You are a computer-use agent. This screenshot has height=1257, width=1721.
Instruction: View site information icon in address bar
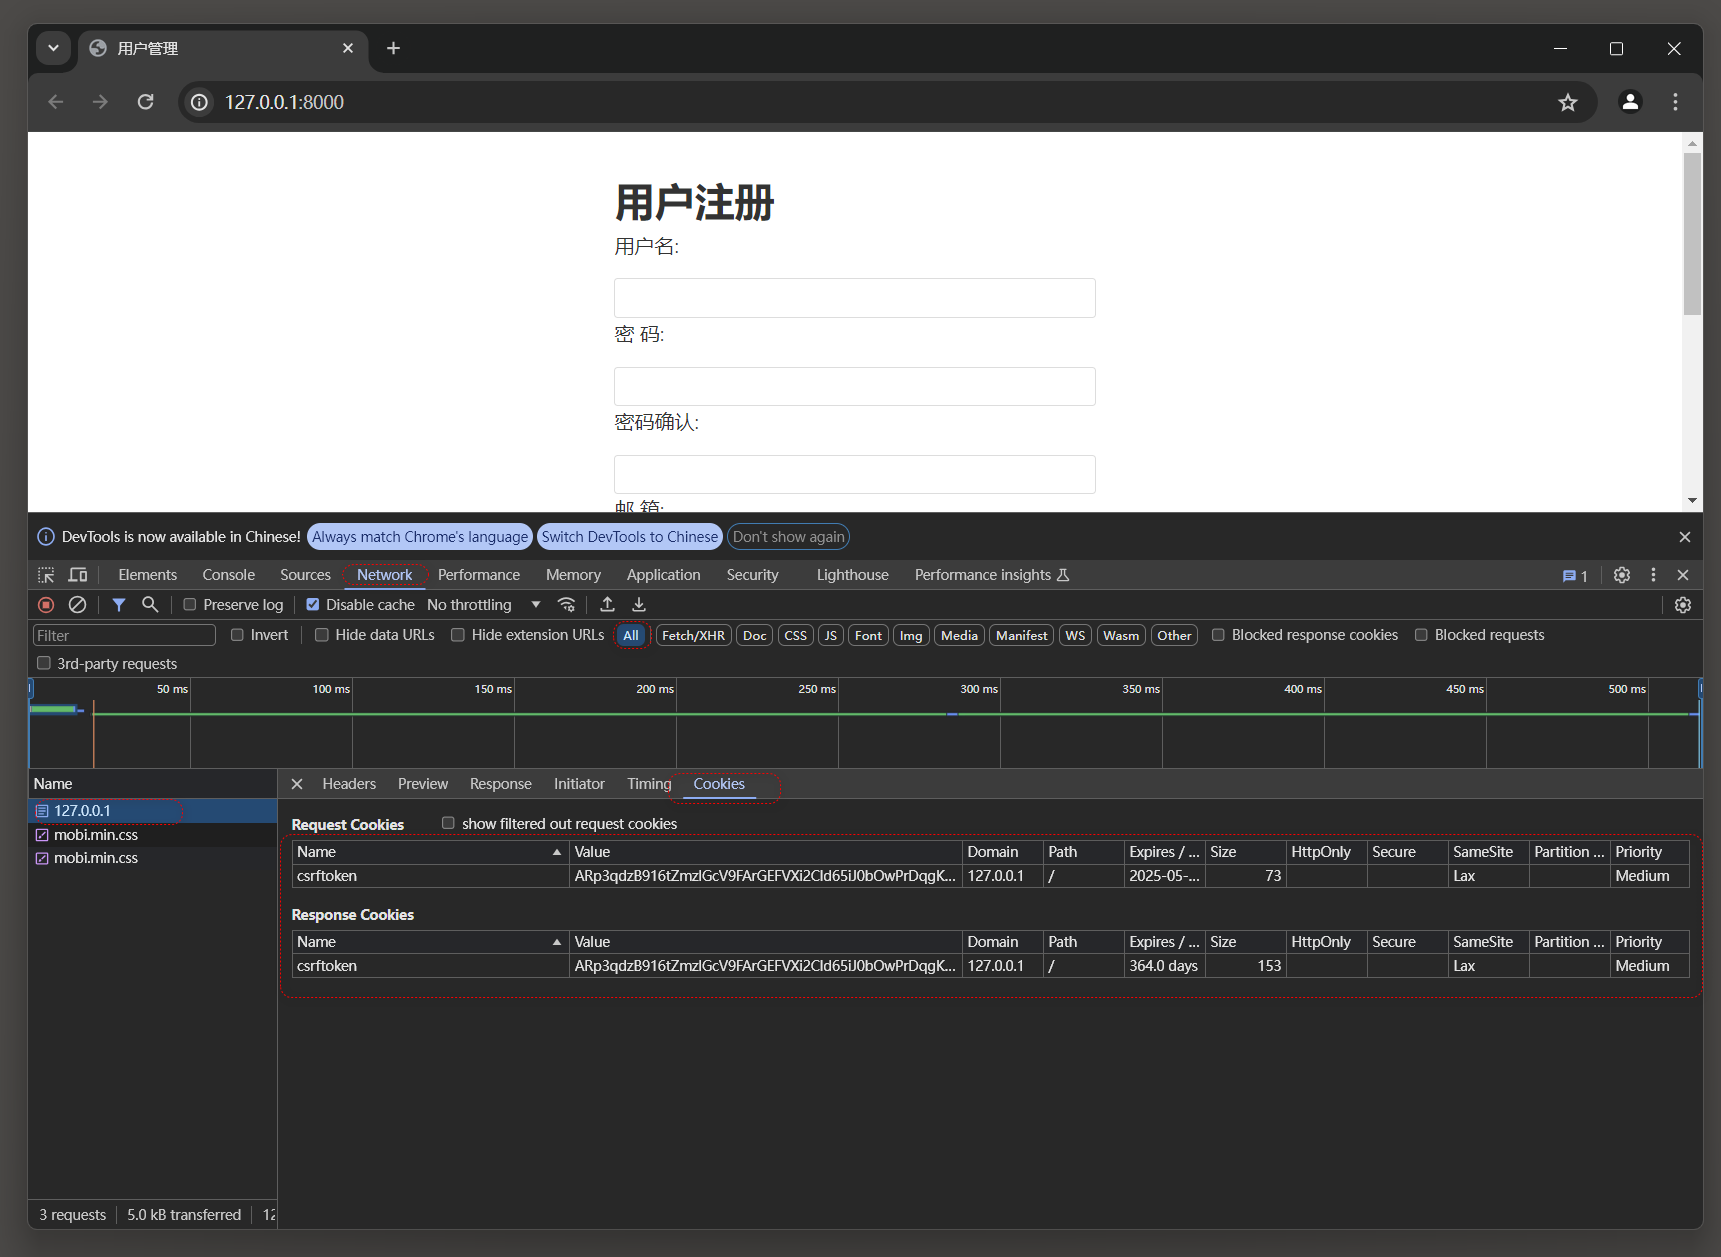[200, 102]
